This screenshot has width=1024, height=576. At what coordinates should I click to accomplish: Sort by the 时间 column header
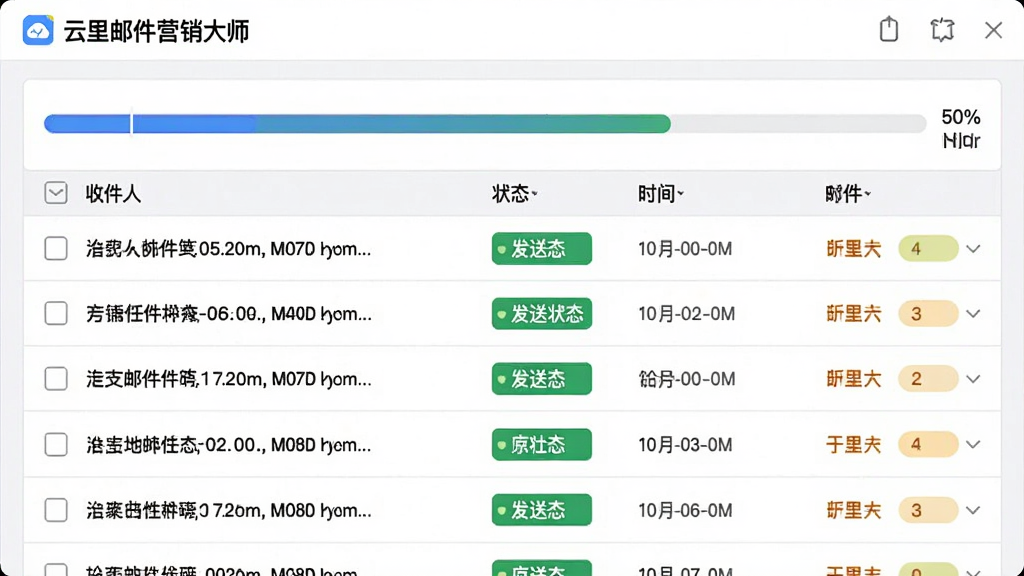tap(660, 193)
